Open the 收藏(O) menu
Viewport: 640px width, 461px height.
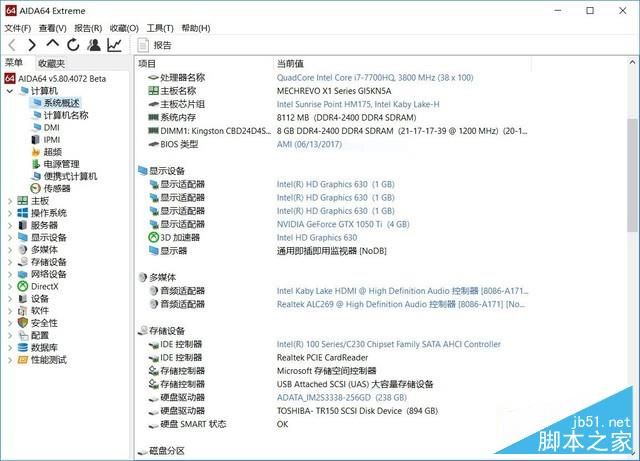124,28
